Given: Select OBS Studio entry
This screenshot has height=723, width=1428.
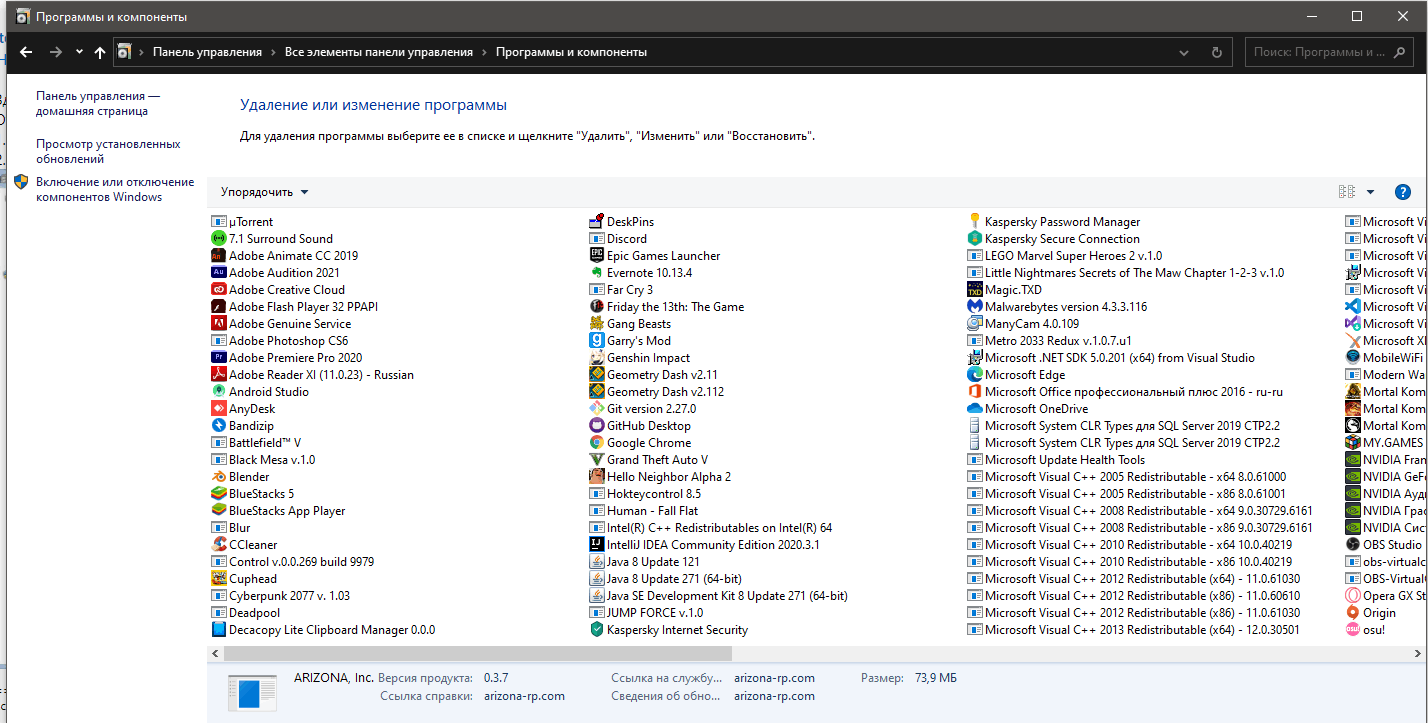Looking at the screenshot, I should [x=1384, y=545].
